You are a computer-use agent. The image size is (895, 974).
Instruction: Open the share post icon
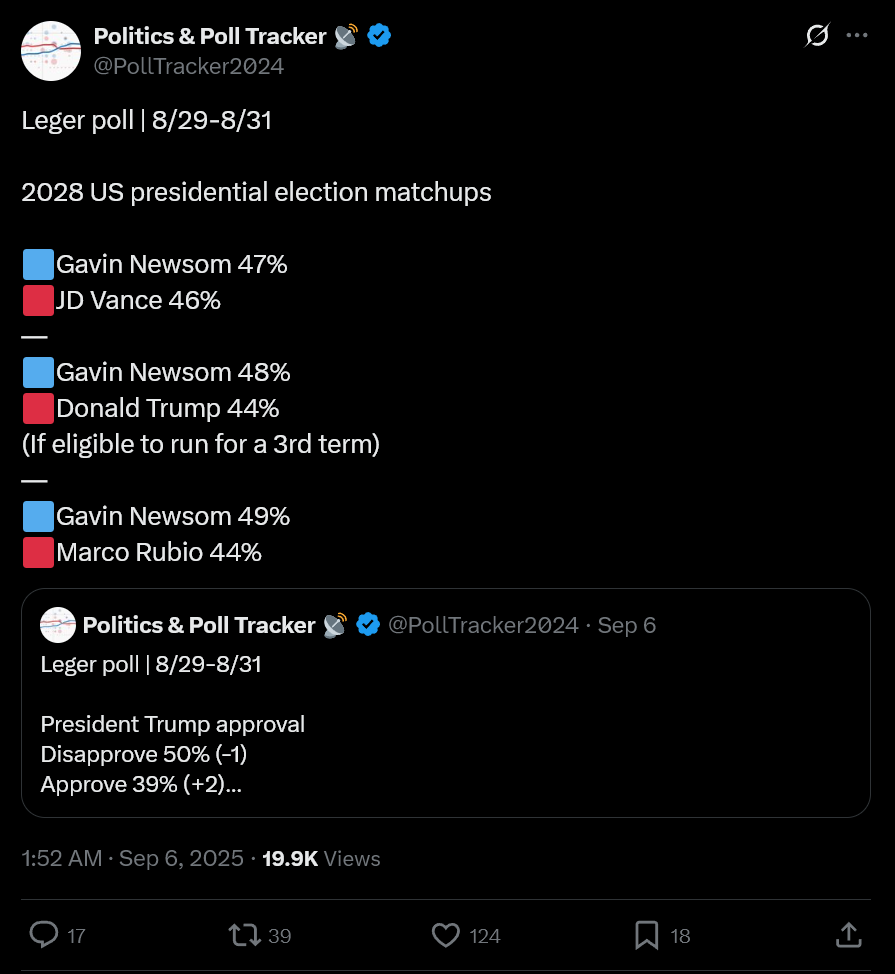848,935
